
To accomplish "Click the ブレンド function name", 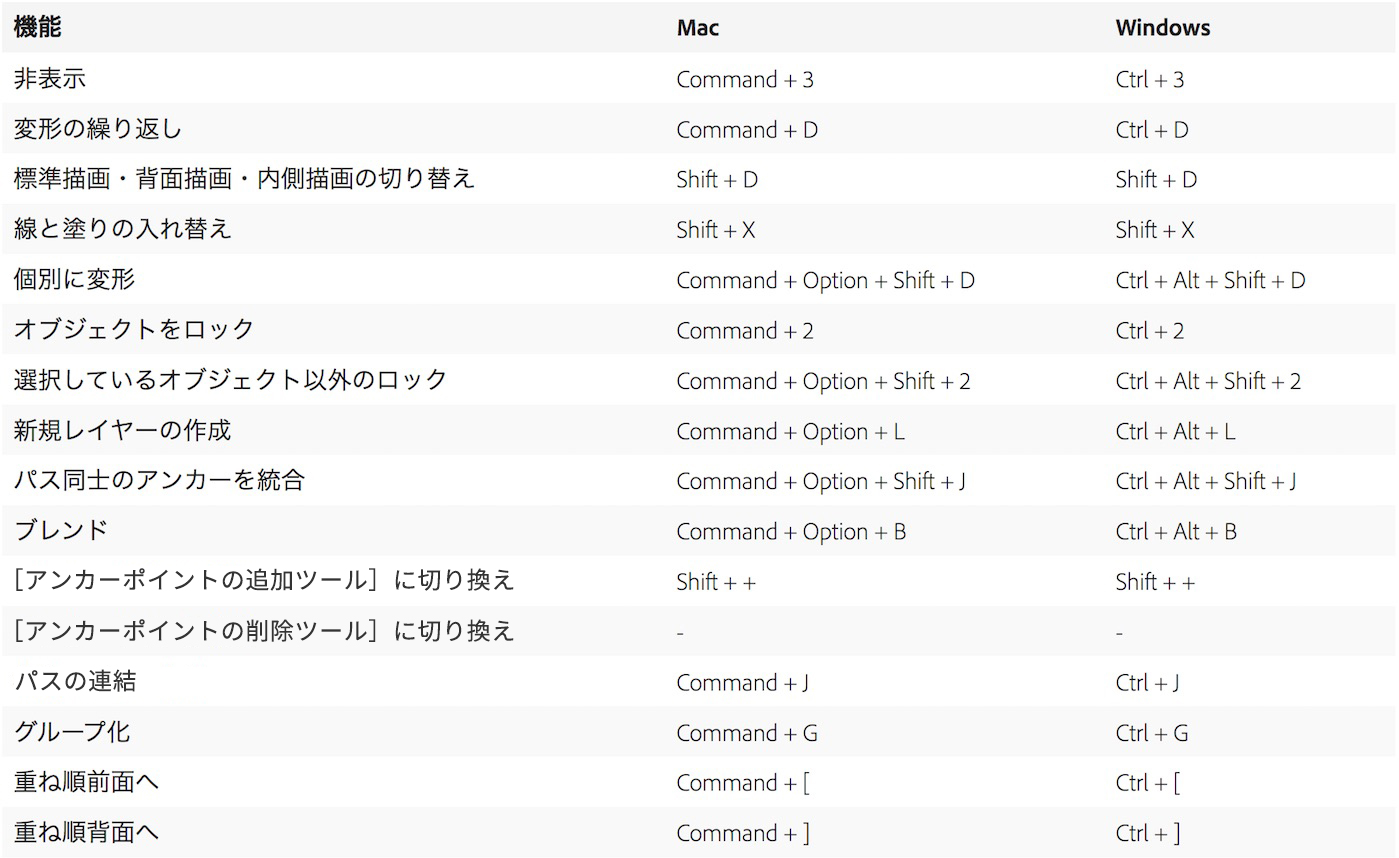I will (61, 531).
